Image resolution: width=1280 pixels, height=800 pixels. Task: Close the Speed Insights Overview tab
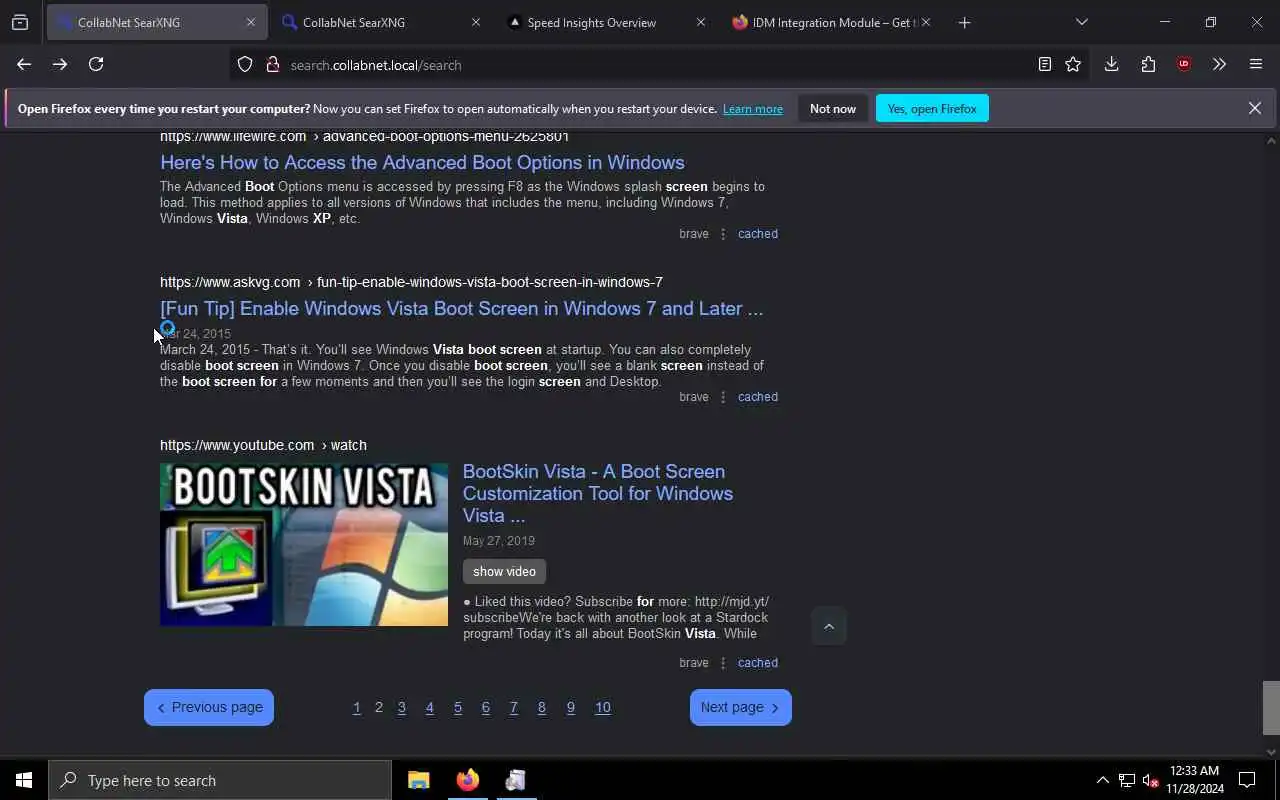click(x=700, y=22)
